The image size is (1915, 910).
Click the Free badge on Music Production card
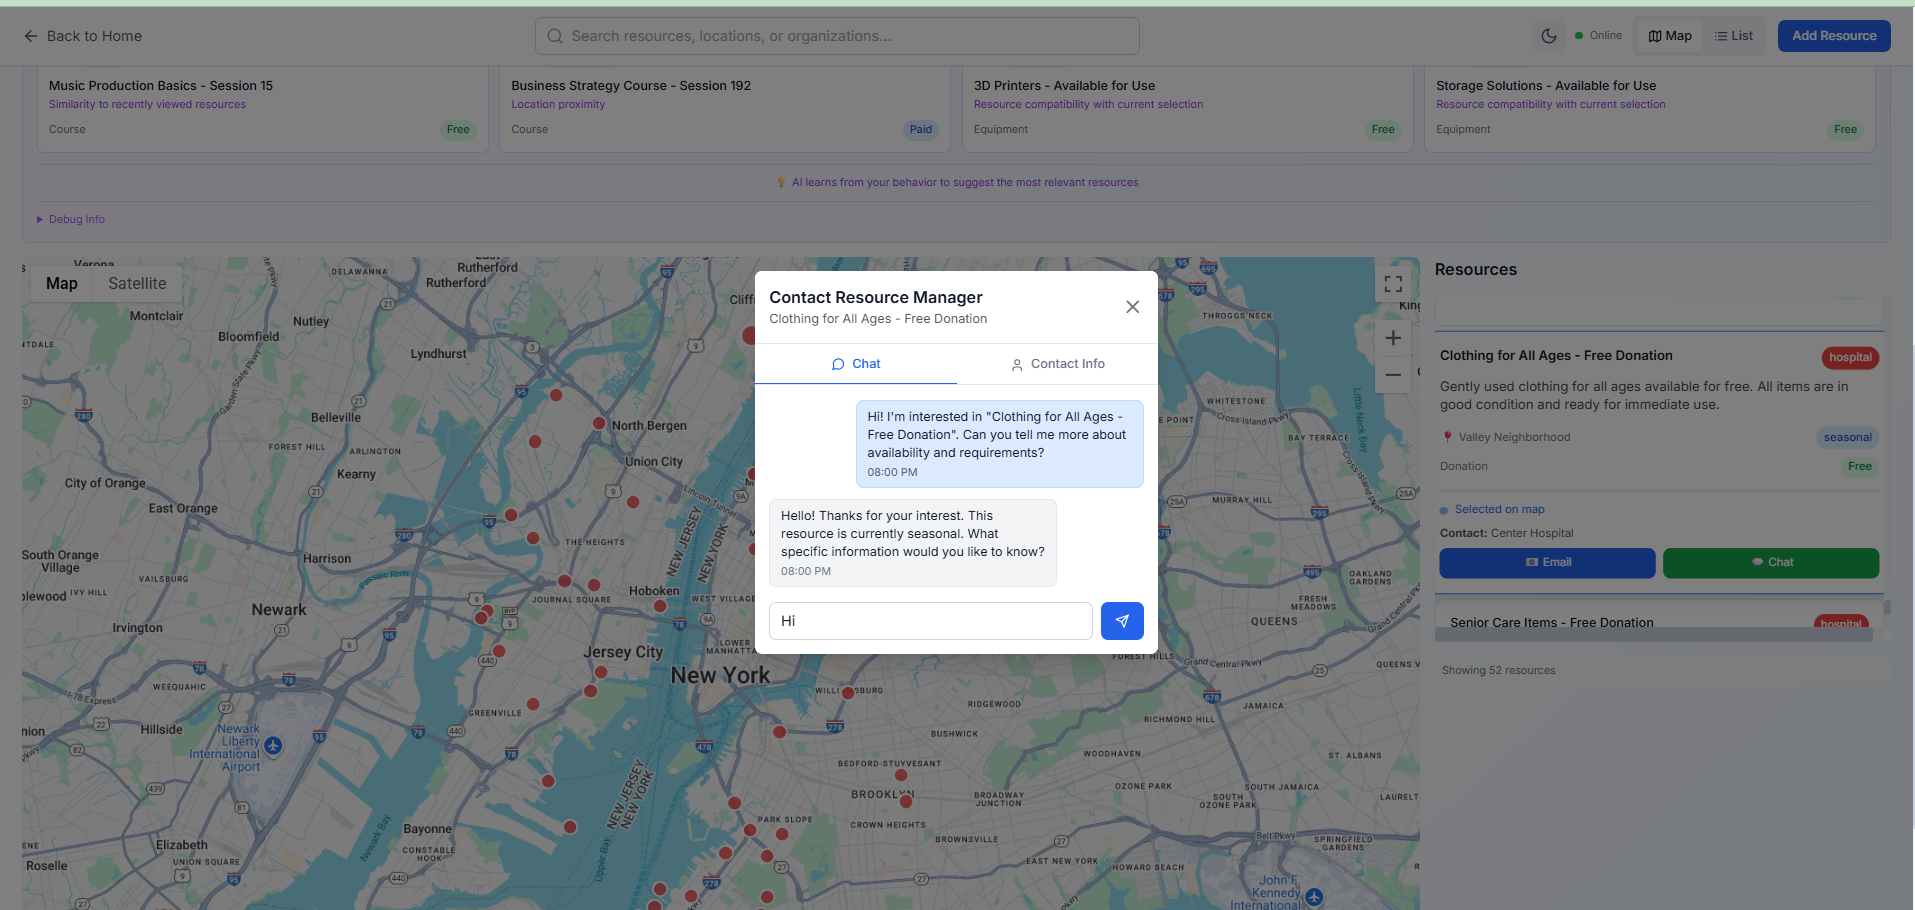pos(458,130)
